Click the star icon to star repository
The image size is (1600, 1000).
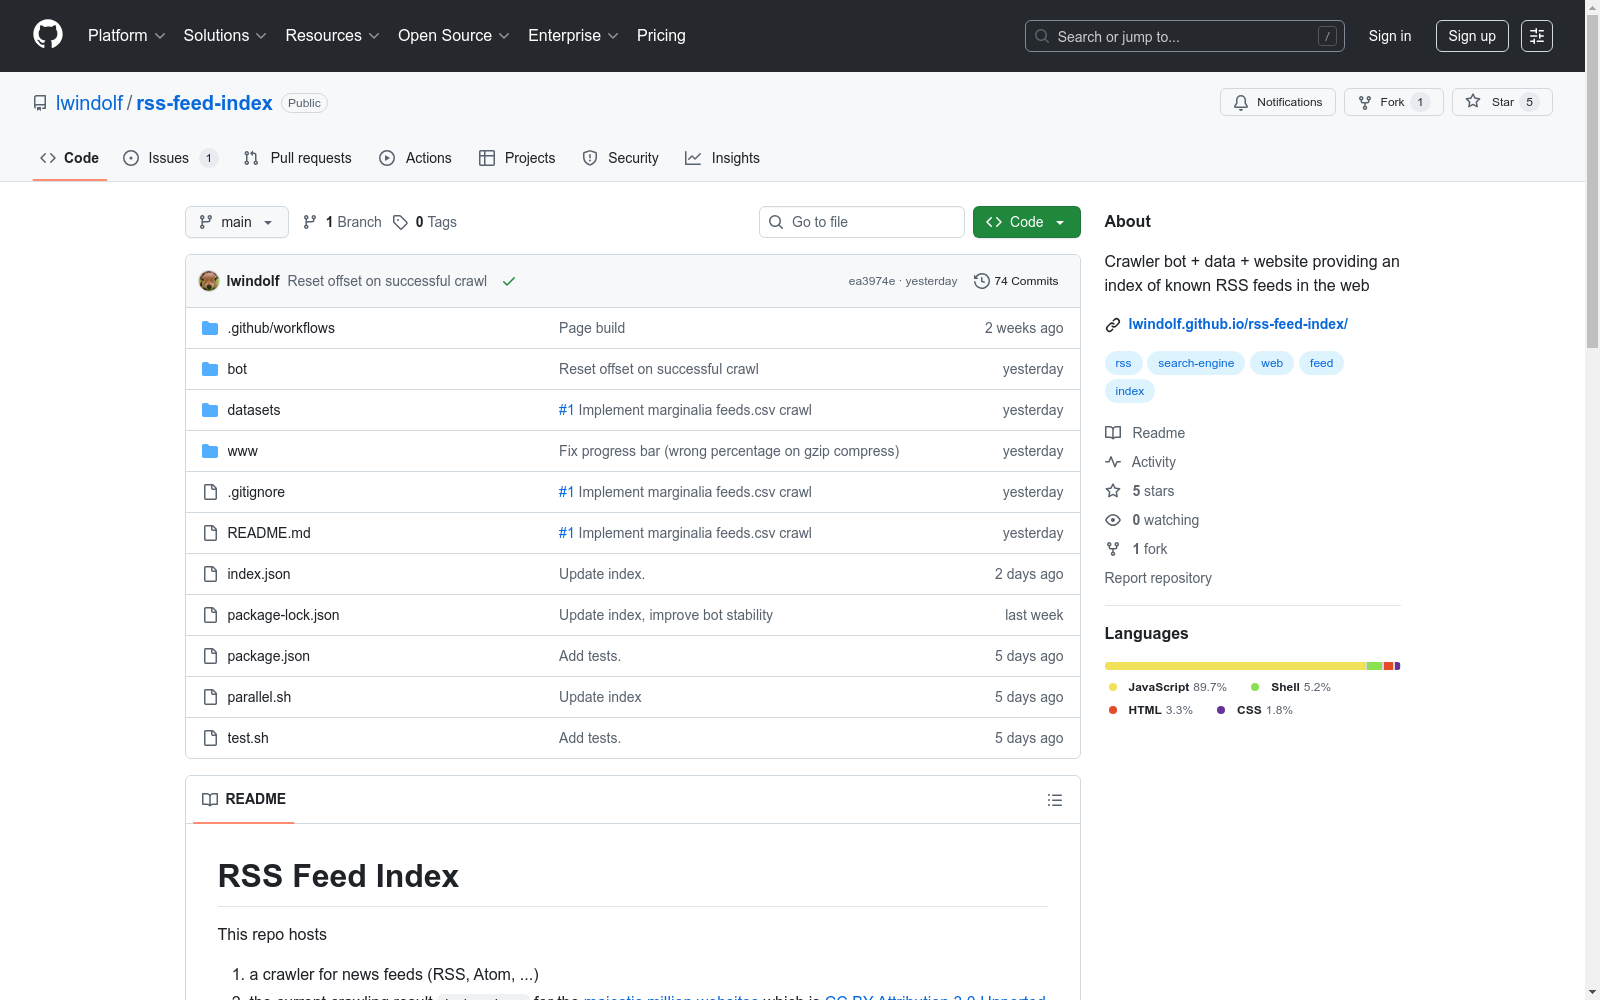point(1473,102)
